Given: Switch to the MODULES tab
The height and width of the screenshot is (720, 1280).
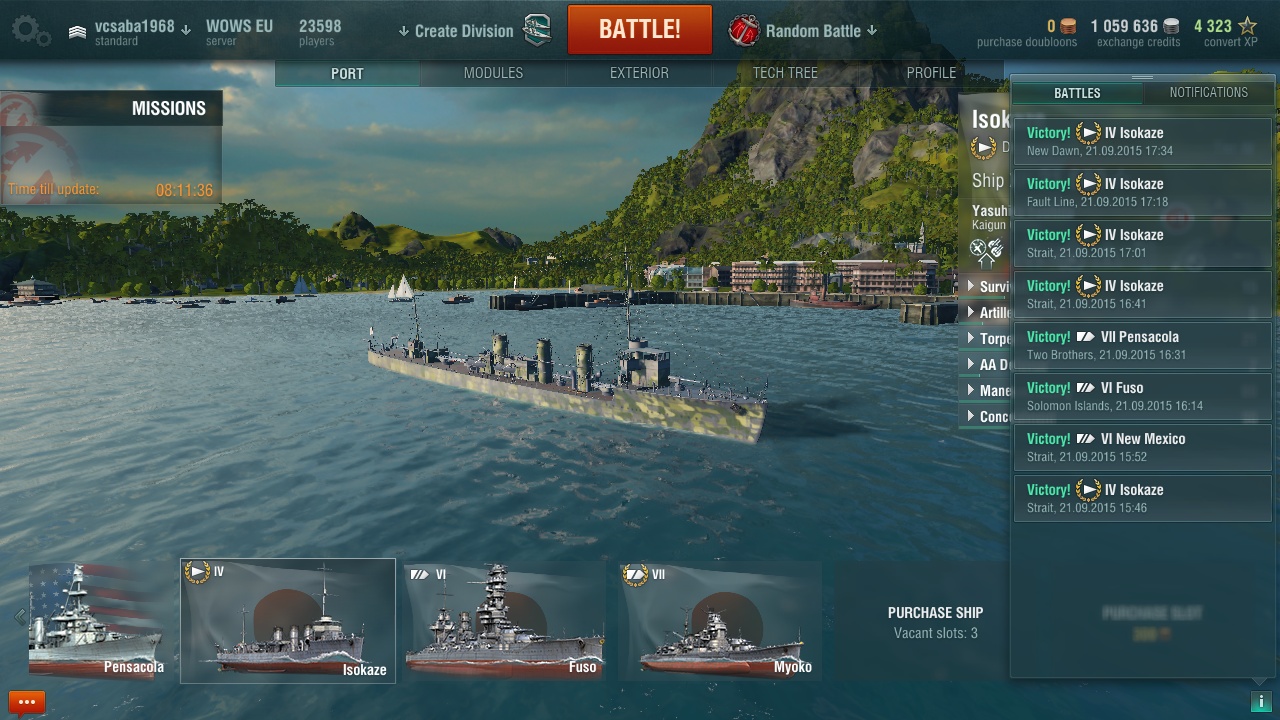Looking at the screenshot, I should 493,73.
